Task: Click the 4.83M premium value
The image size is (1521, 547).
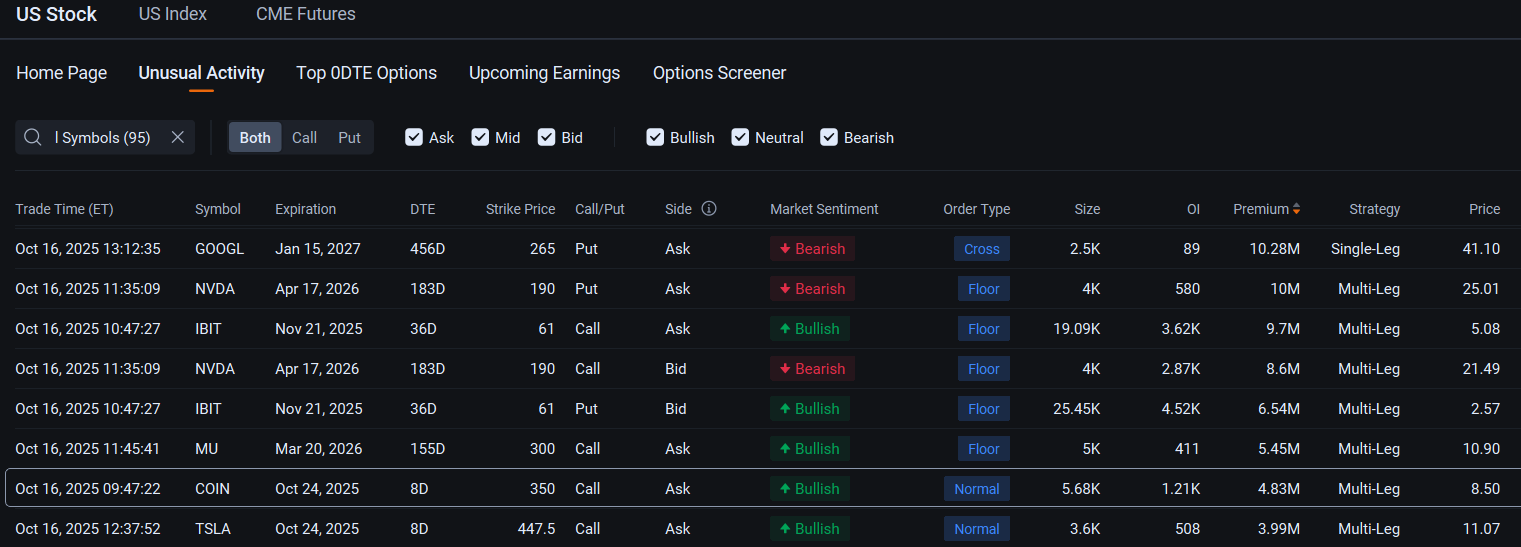Action: 1279,489
